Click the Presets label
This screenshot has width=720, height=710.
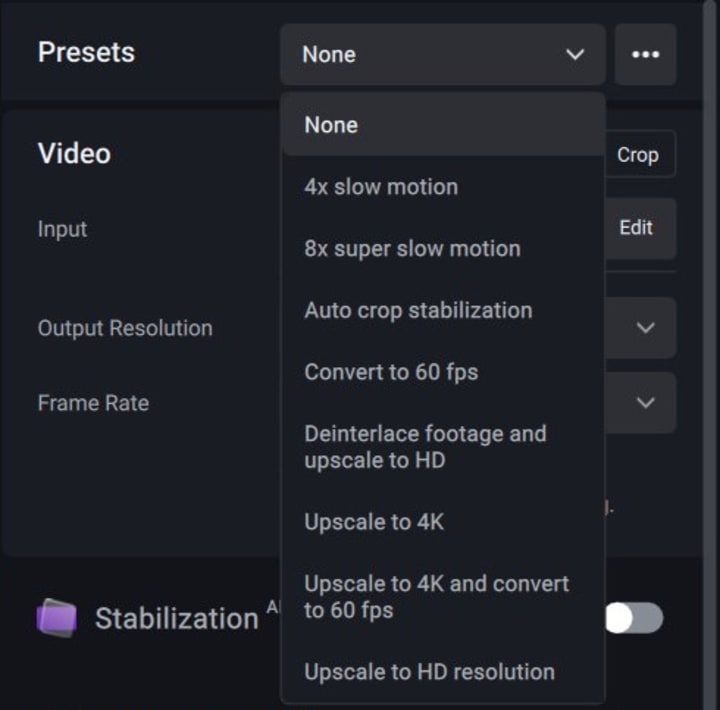(x=86, y=52)
